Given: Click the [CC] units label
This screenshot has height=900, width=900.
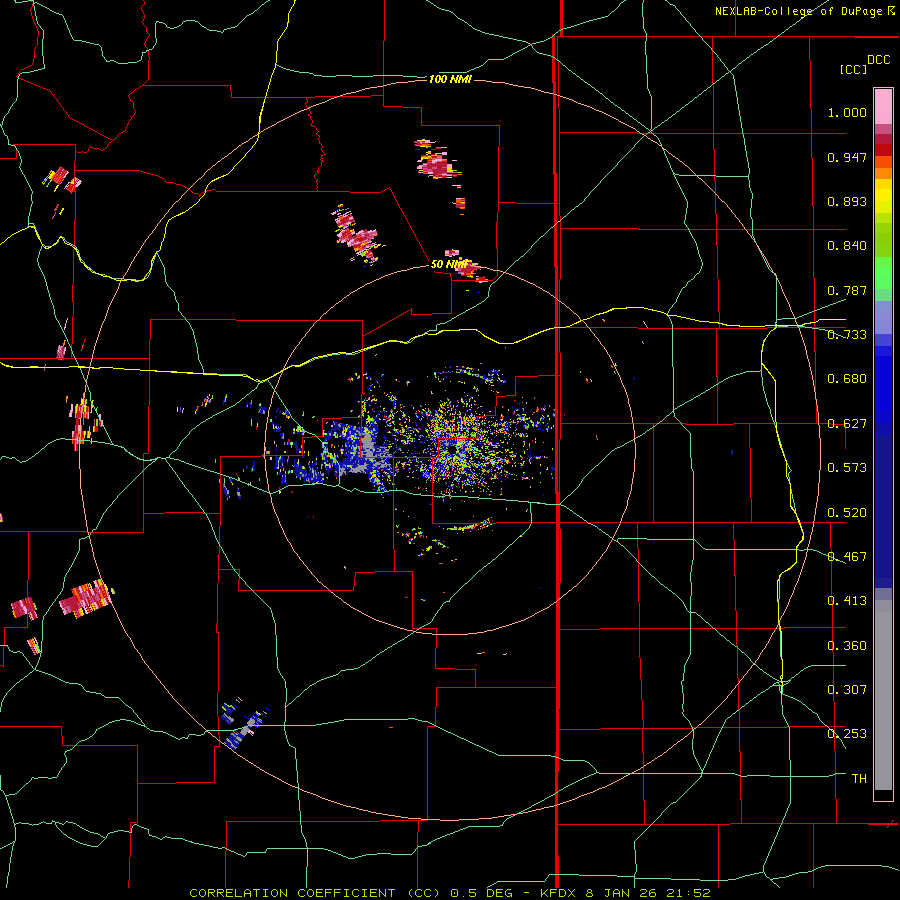Looking at the screenshot, I should tap(853, 69).
